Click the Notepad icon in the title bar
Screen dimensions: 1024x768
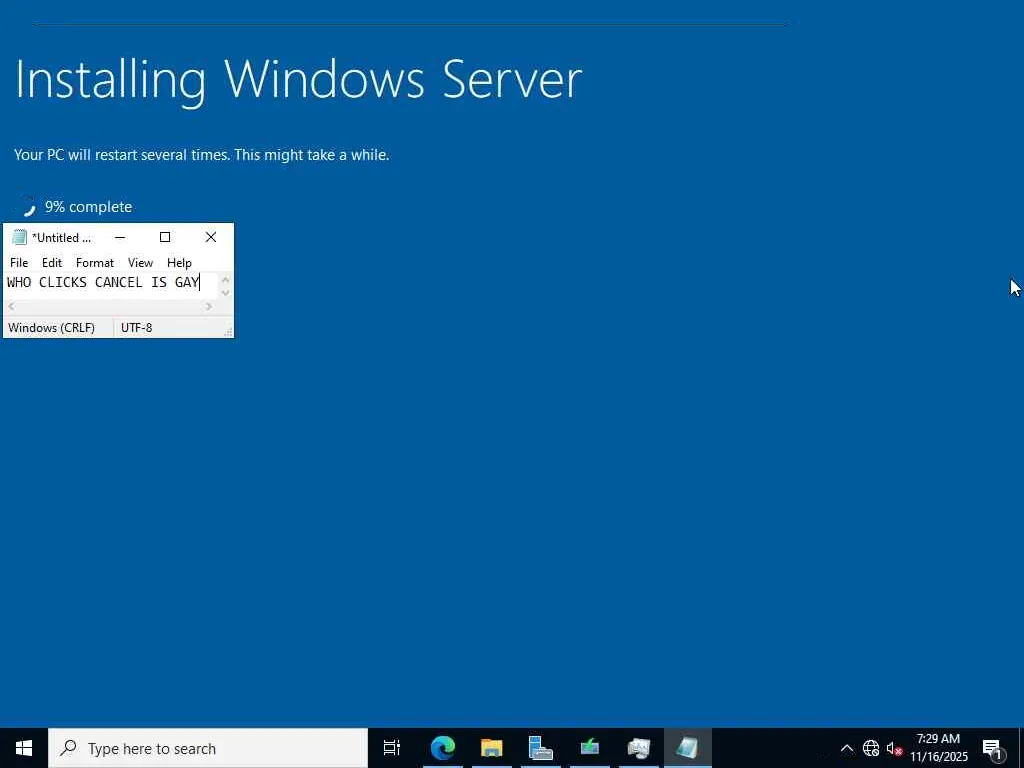pyautogui.click(x=20, y=237)
